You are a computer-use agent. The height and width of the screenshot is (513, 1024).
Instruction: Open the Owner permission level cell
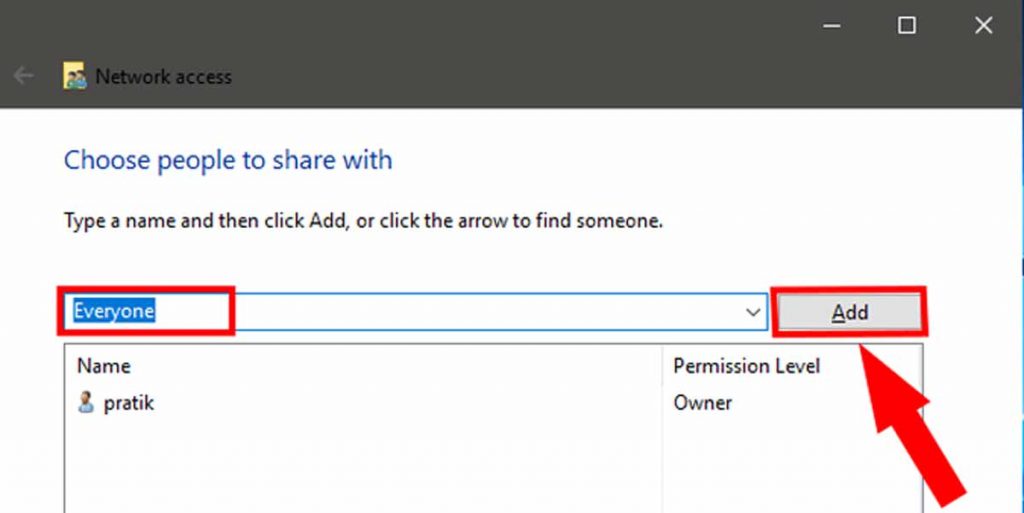pyautogui.click(x=703, y=403)
